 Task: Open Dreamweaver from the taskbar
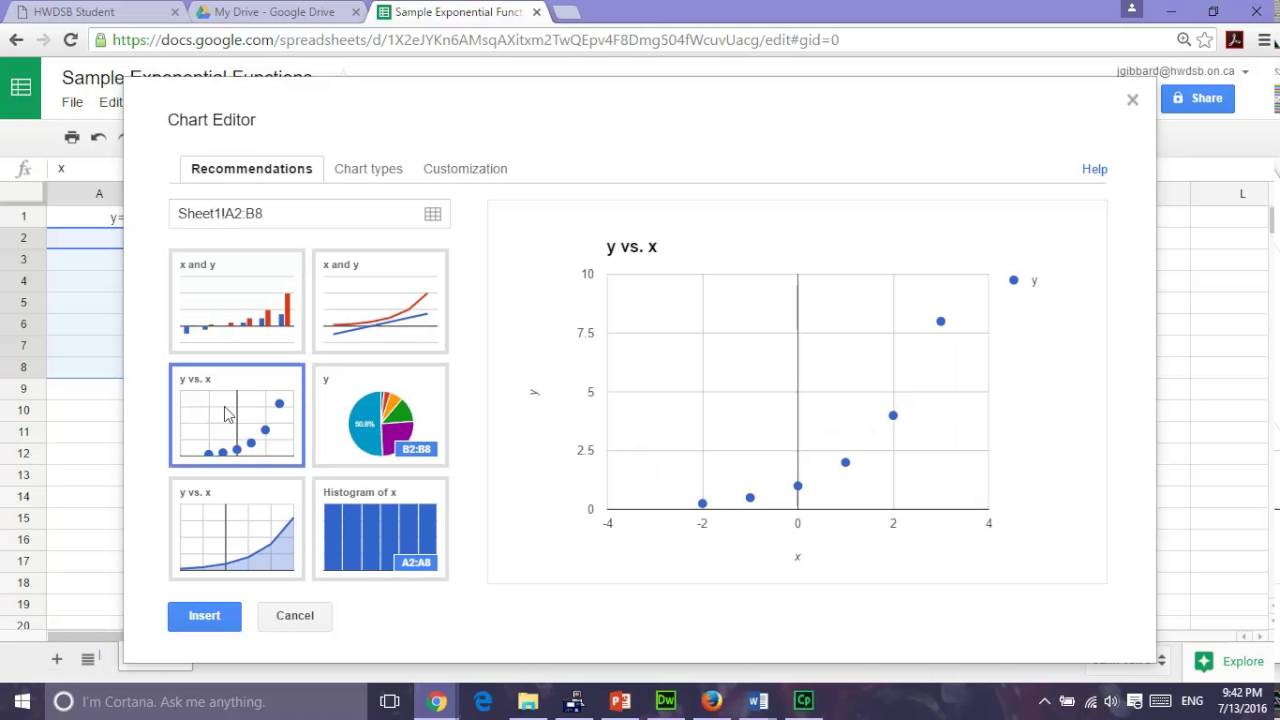(x=666, y=701)
